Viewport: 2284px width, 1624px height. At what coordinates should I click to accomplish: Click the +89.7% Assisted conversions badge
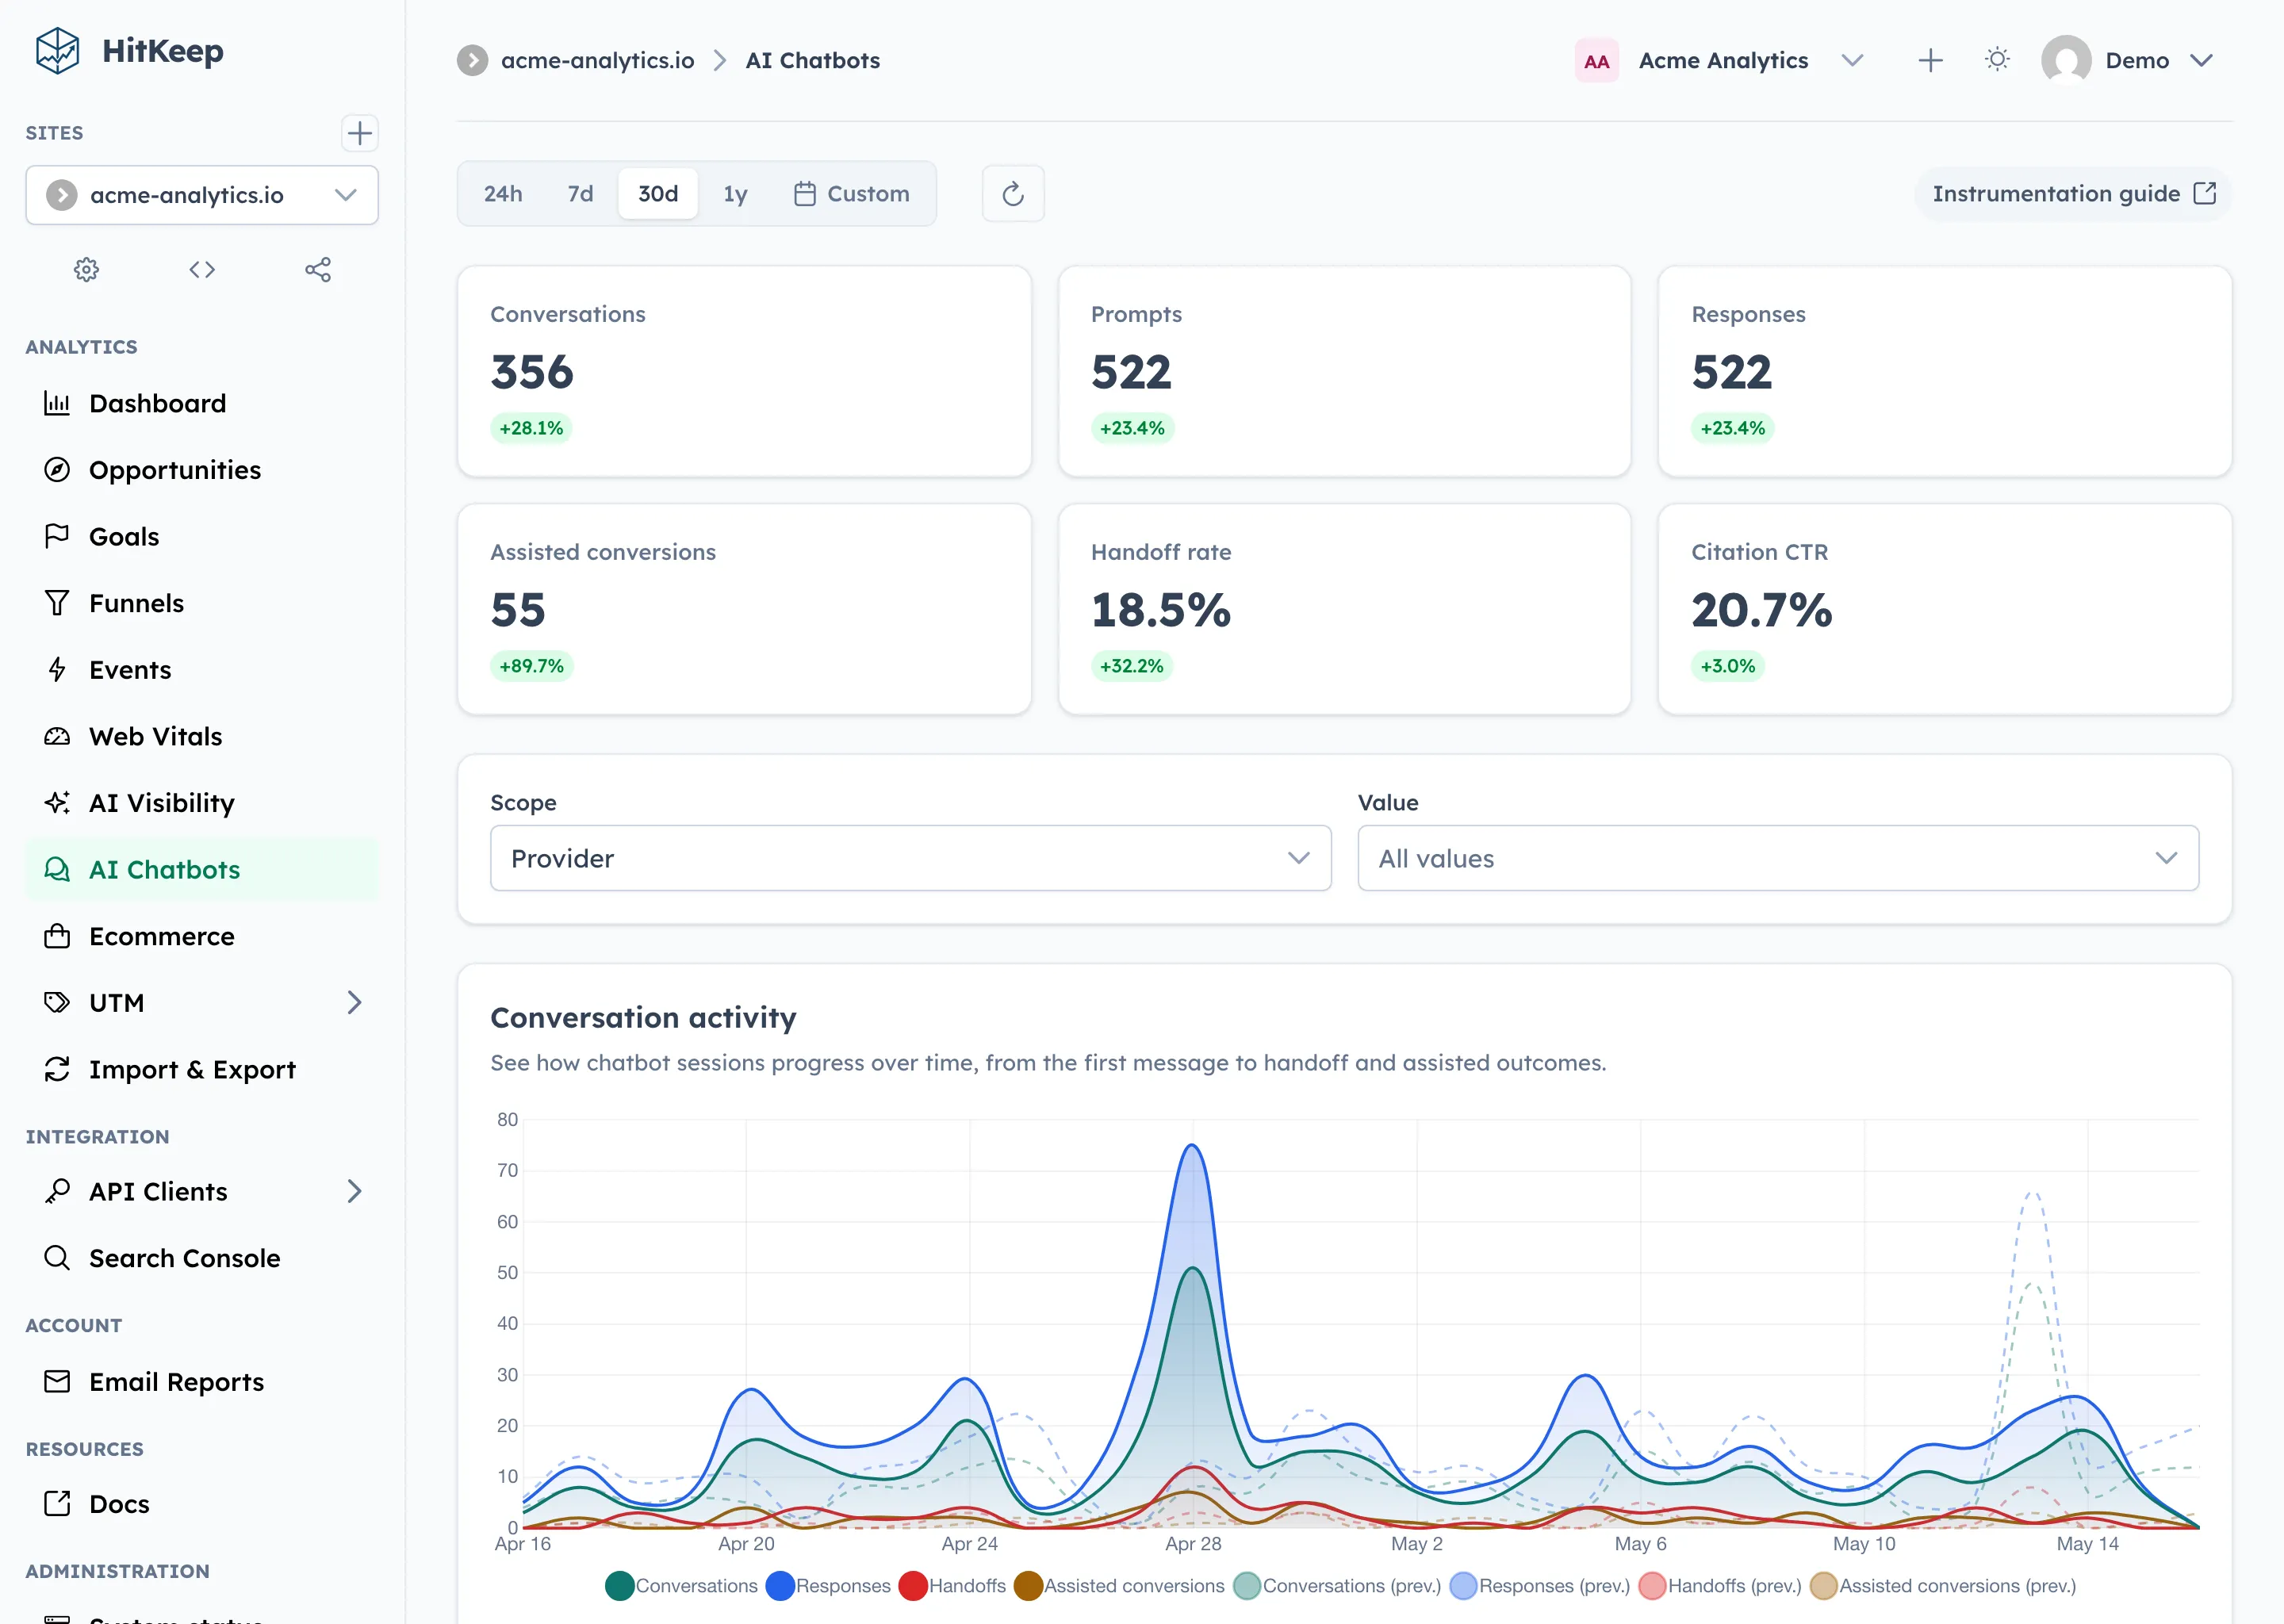(531, 666)
